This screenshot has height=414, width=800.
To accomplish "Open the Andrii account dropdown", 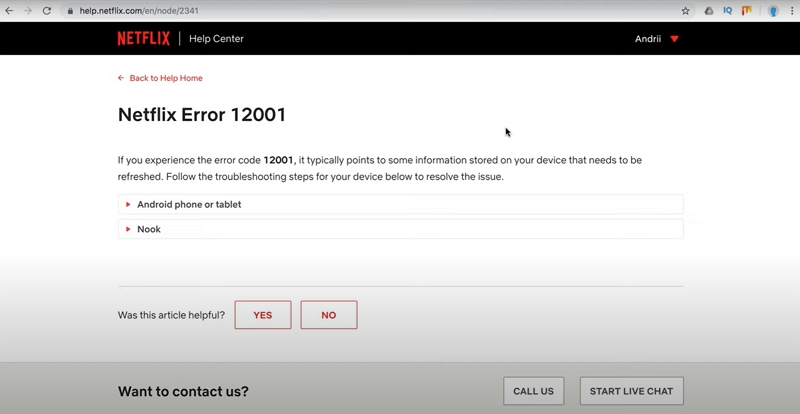I will (657, 39).
